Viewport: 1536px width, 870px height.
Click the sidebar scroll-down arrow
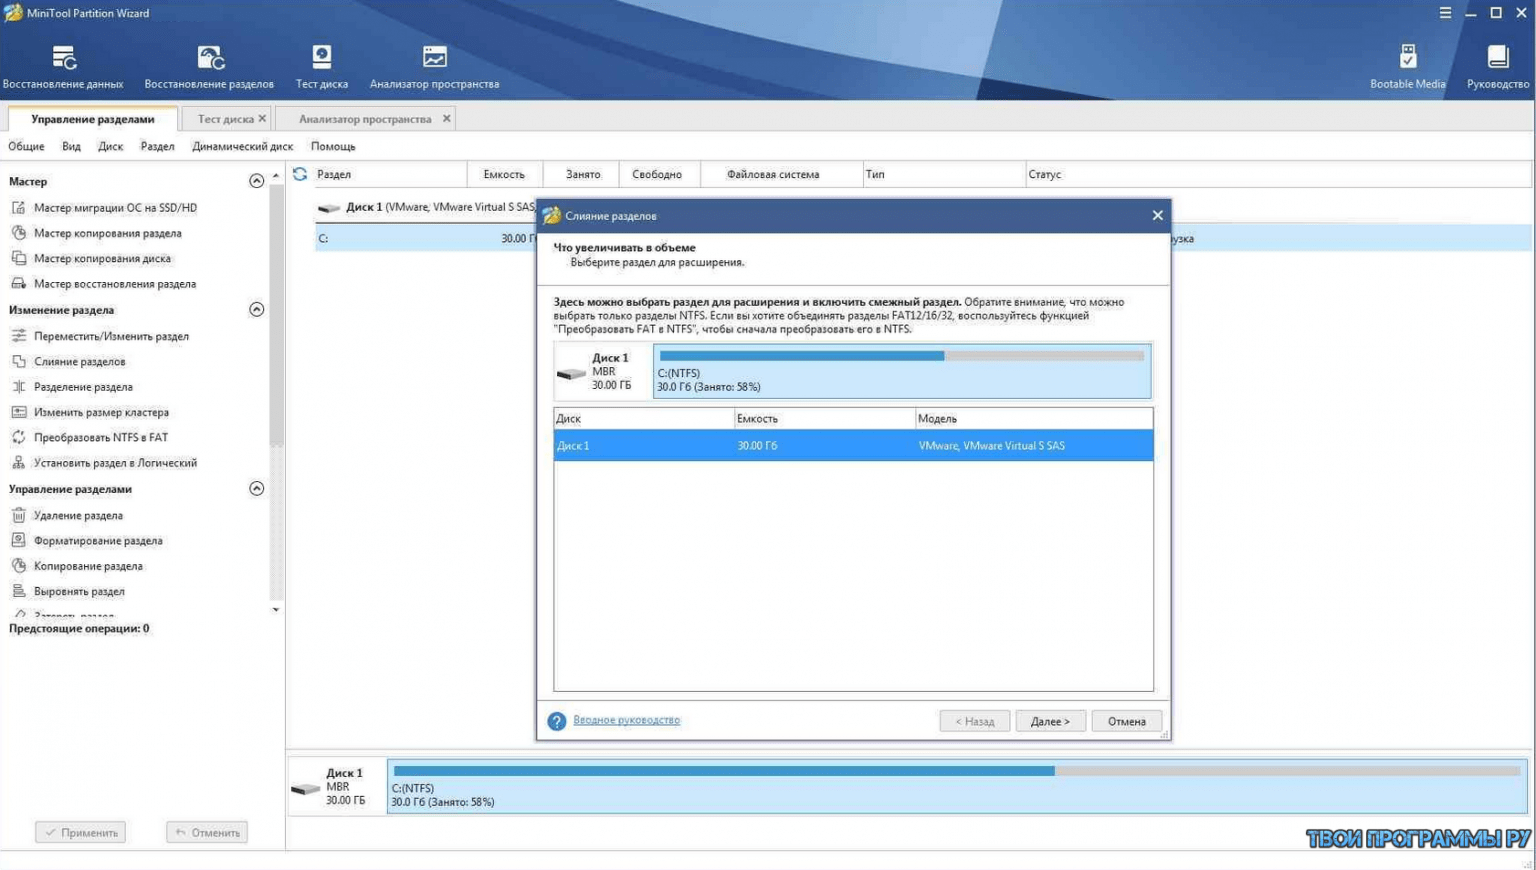click(x=276, y=610)
